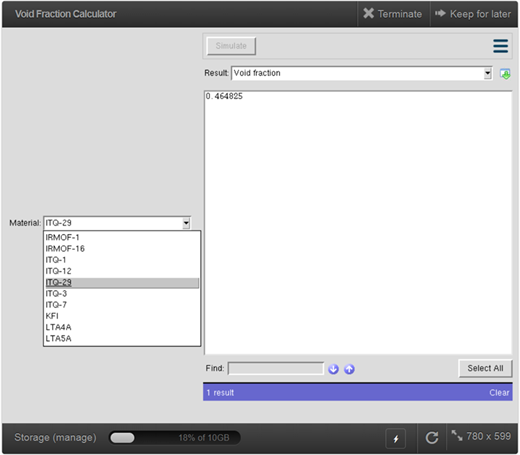Open the Result dropdown arrow
This screenshot has height=455, width=520.
coord(488,73)
